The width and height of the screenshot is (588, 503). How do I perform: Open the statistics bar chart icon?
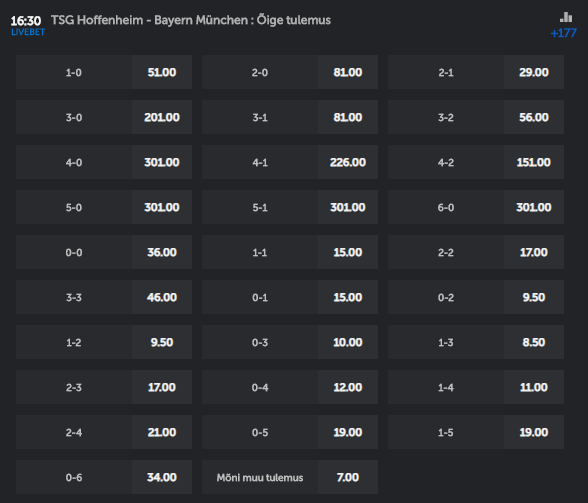click(566, 17)
